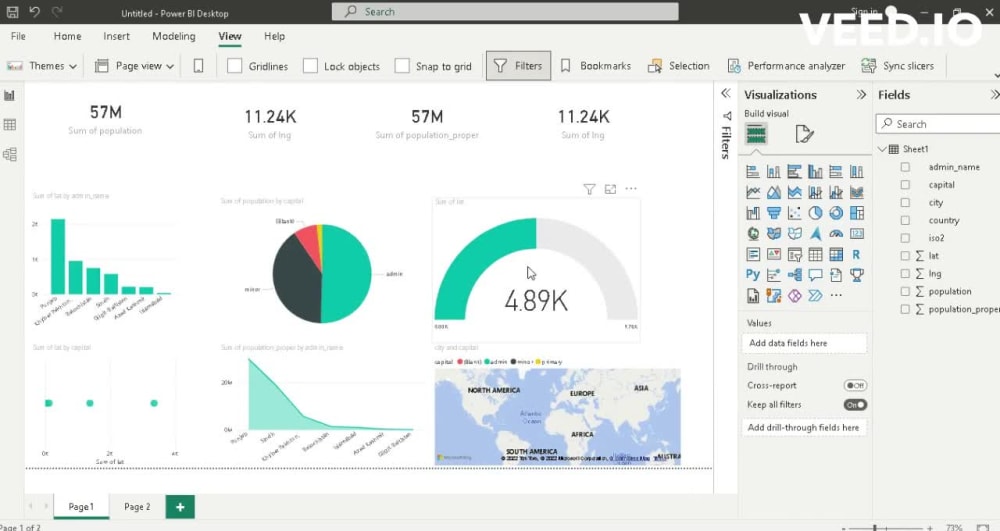Toggle mobile layout view icon

[198, 66]
